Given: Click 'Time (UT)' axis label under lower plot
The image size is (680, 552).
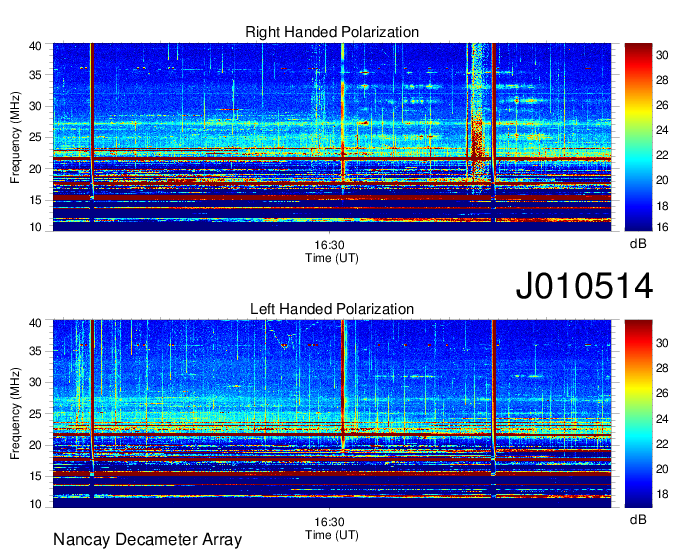Looking at the screenshot, I should 332,535.
